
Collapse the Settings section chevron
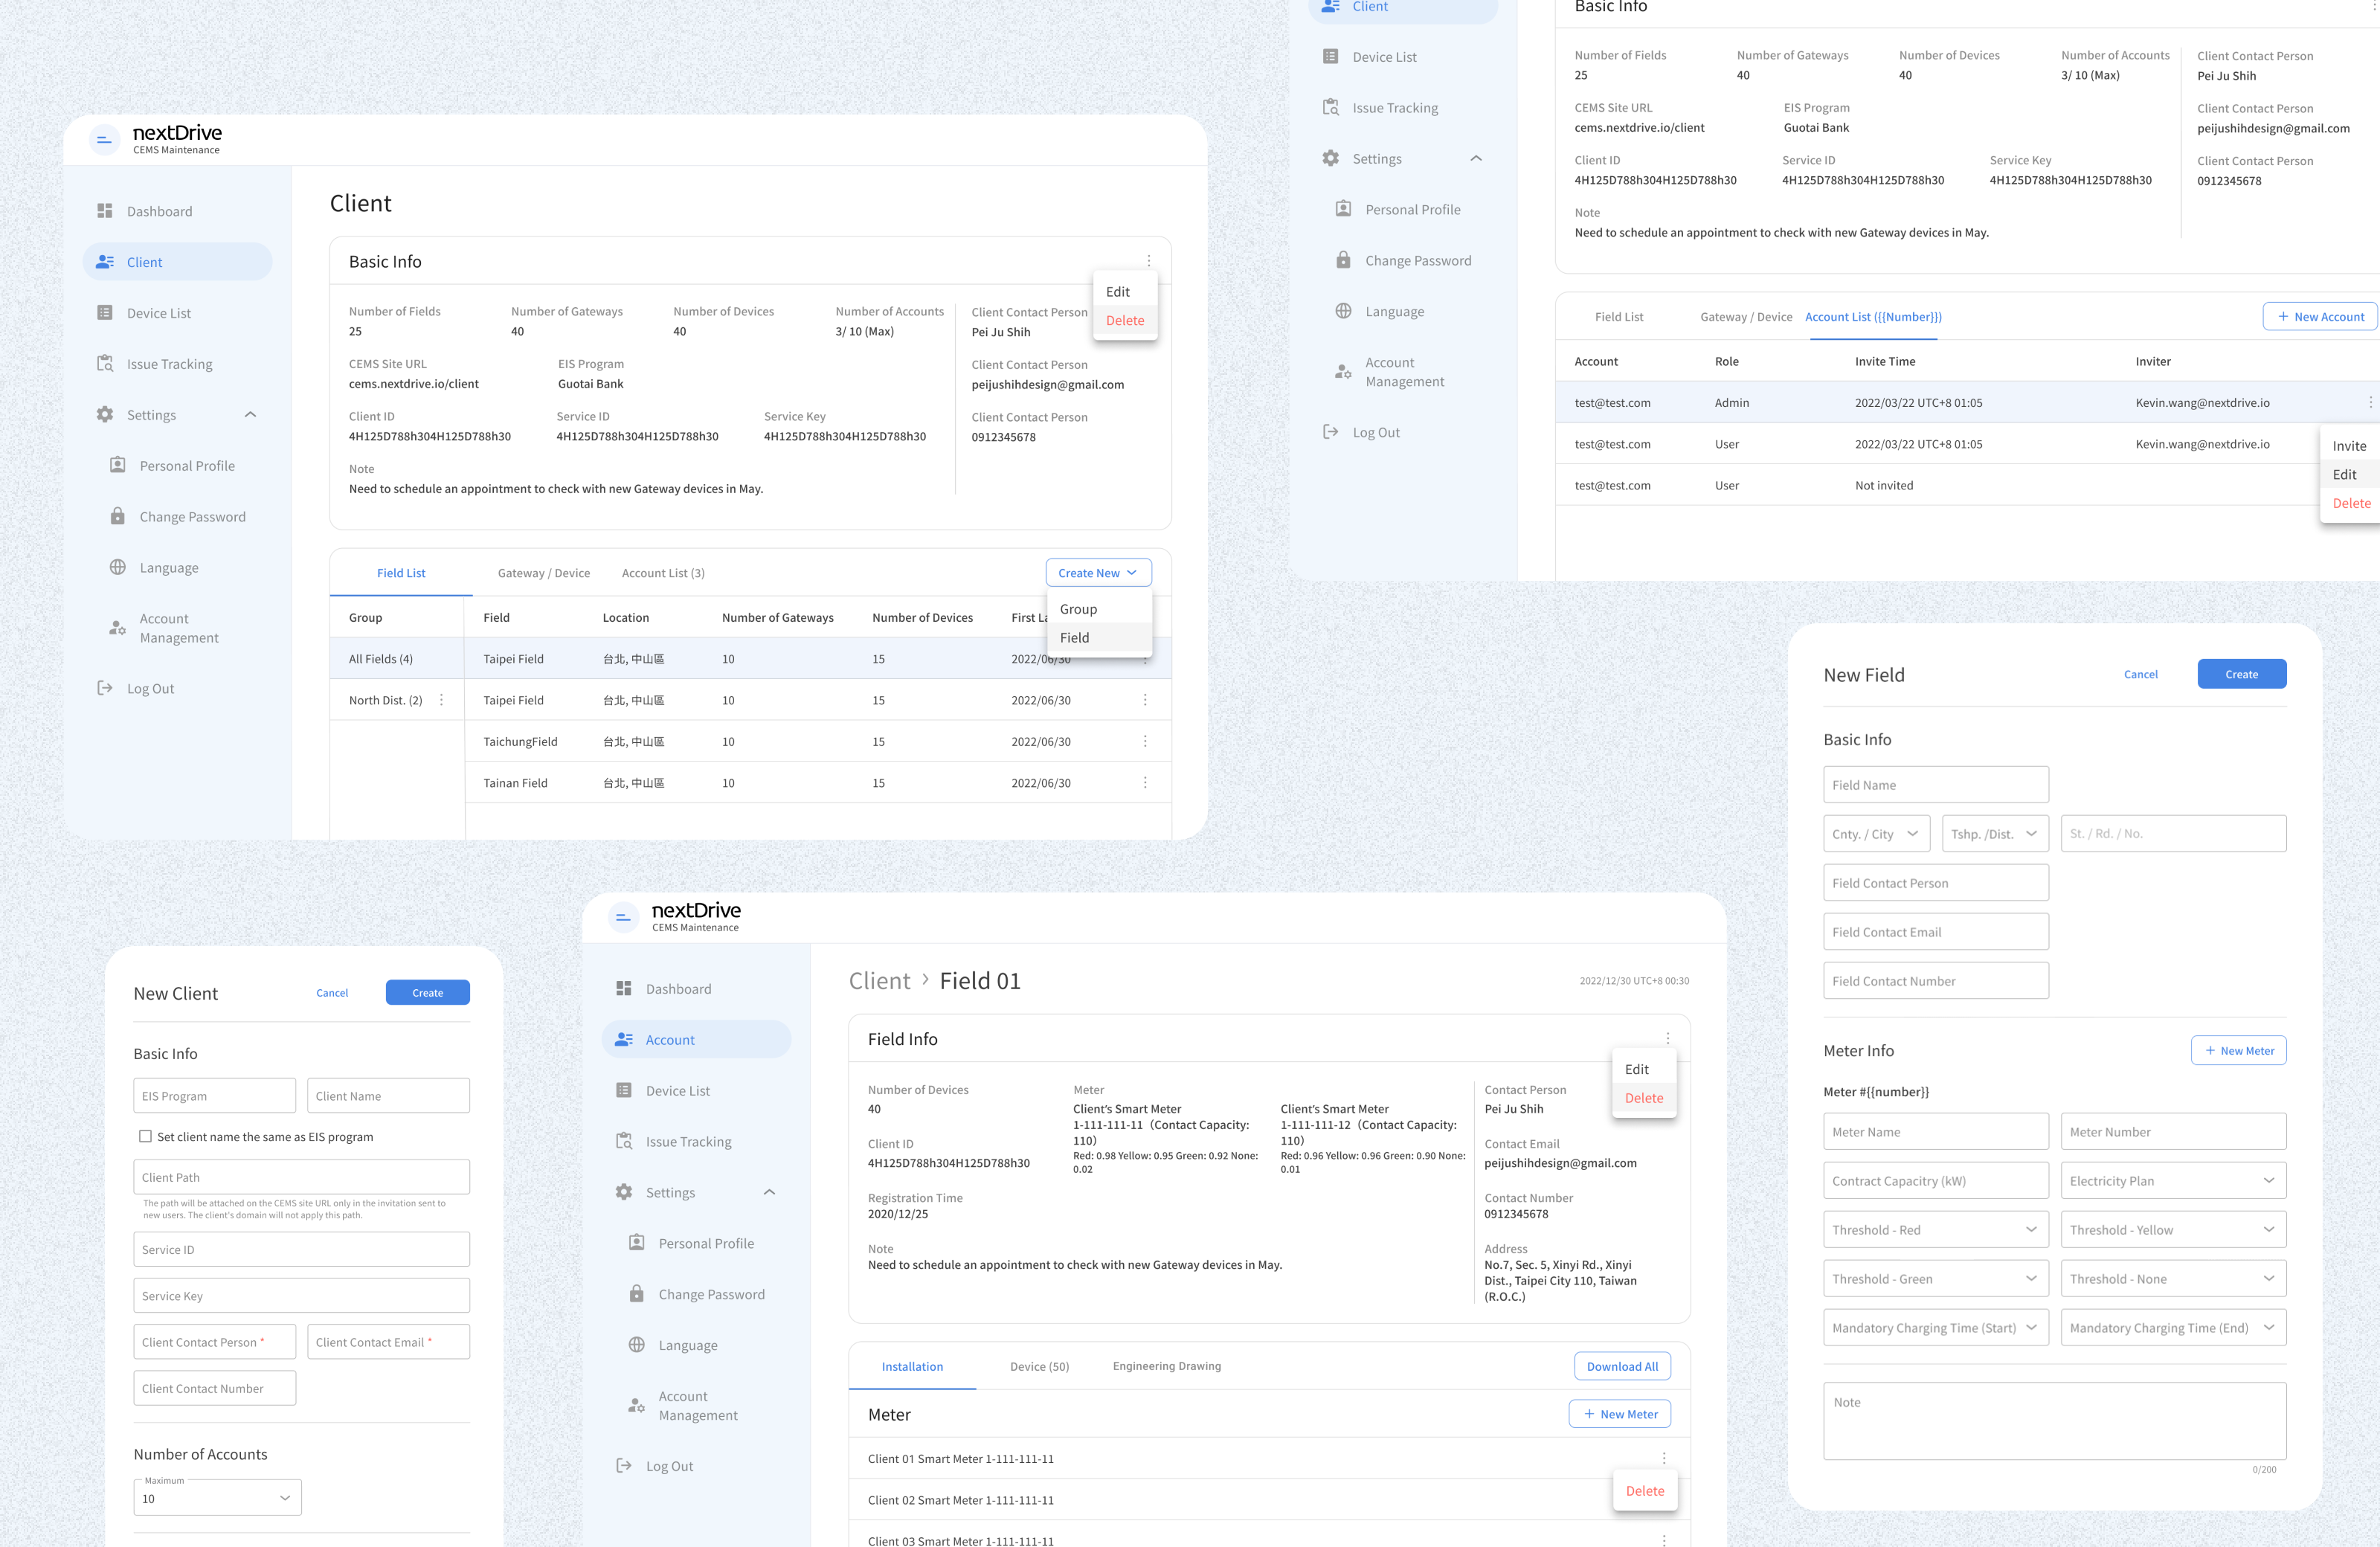click(x=250, y=415)
